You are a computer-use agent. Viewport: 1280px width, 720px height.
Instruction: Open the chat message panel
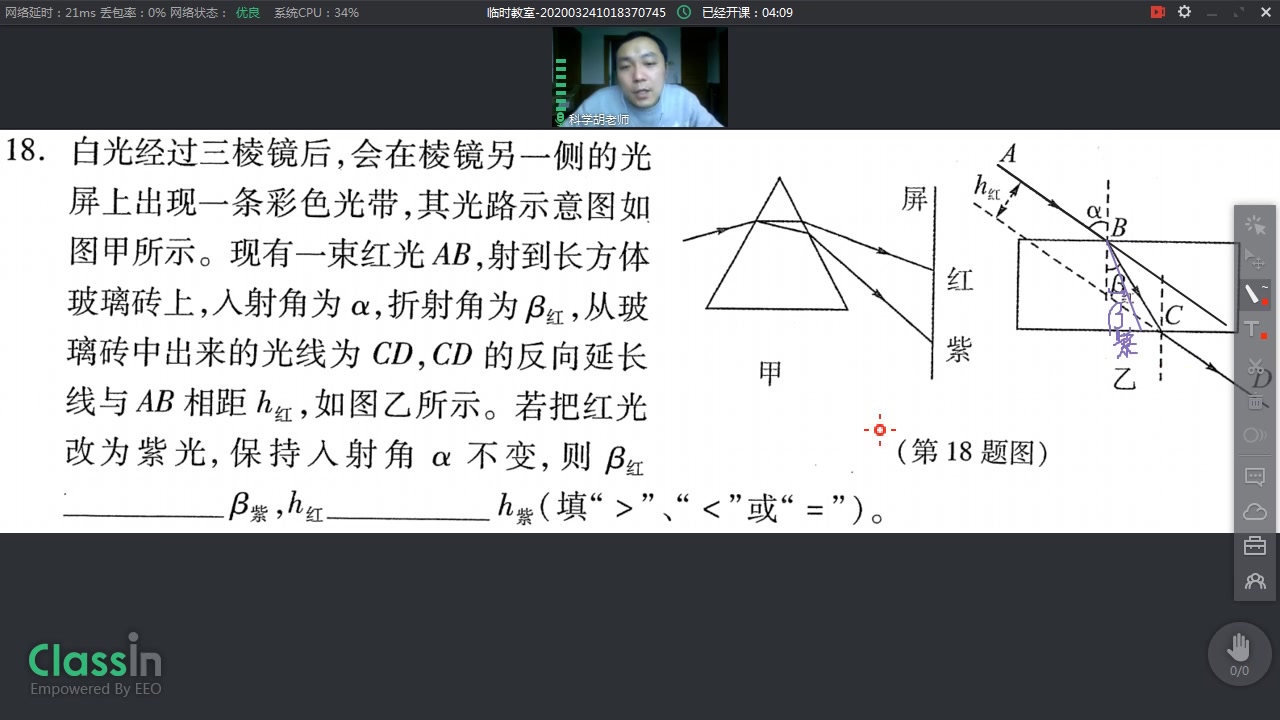pyautogui.click(x=1255, y=477)
